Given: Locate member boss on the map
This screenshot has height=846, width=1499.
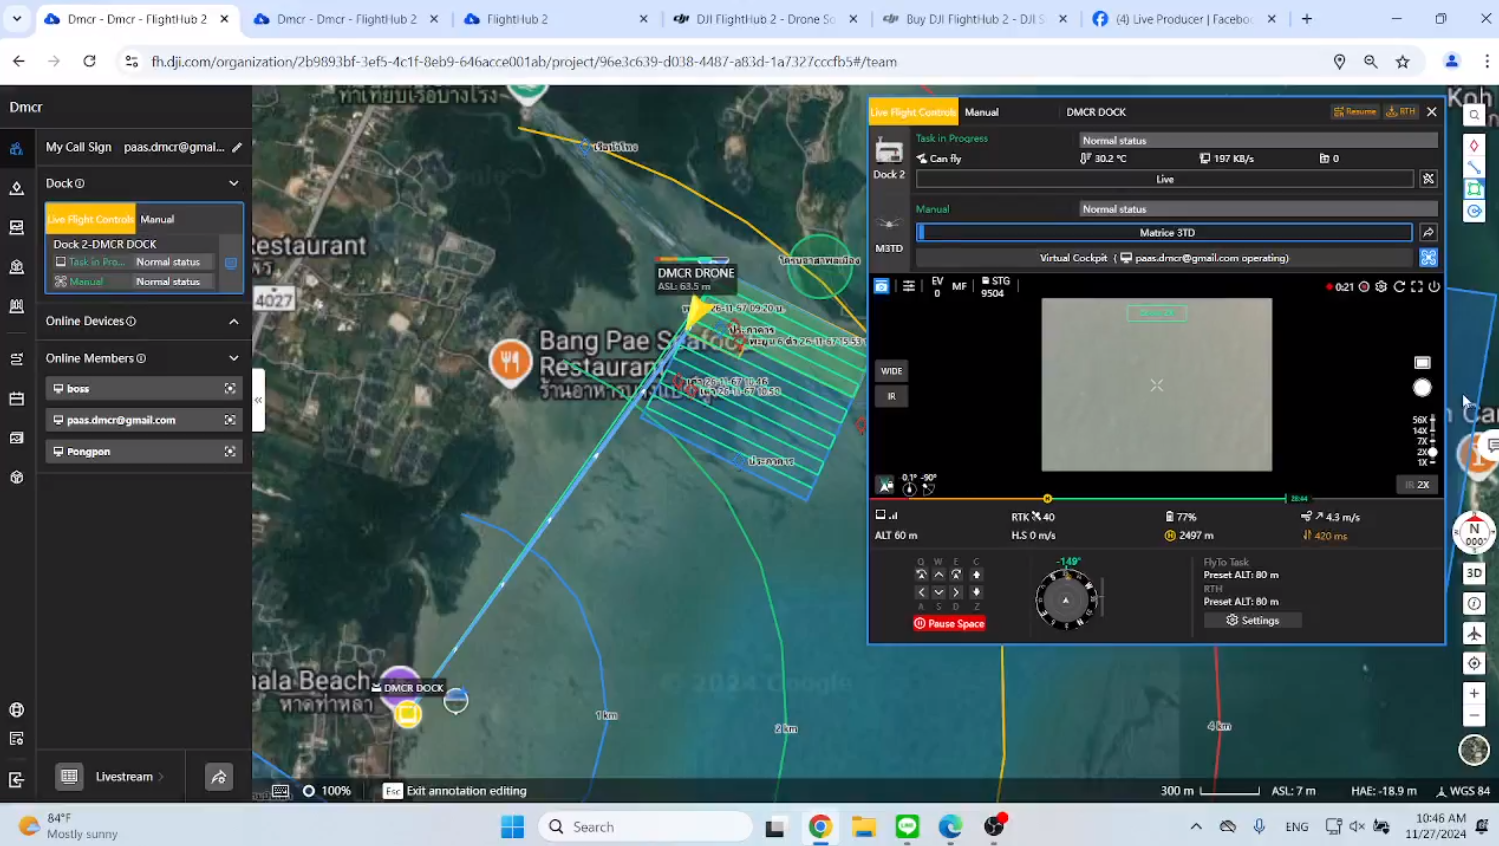Looking at the screenshot, I should click(x=230, y=388).
